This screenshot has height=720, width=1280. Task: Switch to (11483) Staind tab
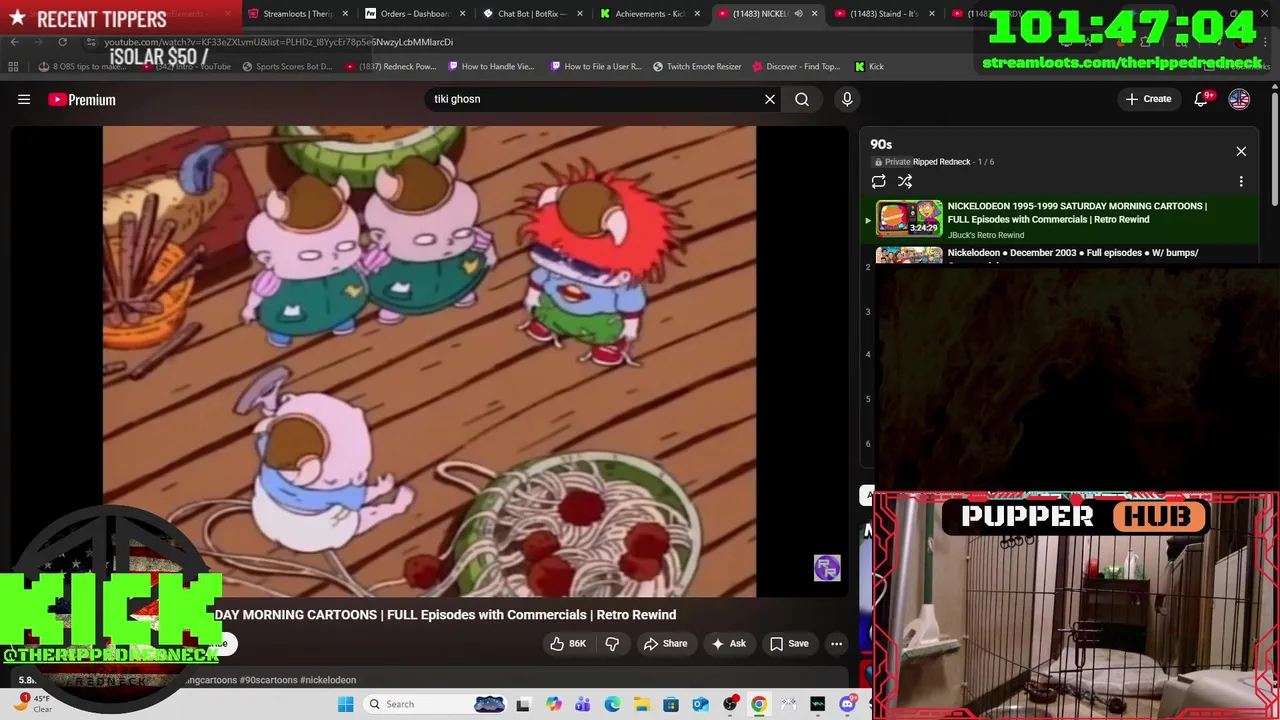point(883,14)
